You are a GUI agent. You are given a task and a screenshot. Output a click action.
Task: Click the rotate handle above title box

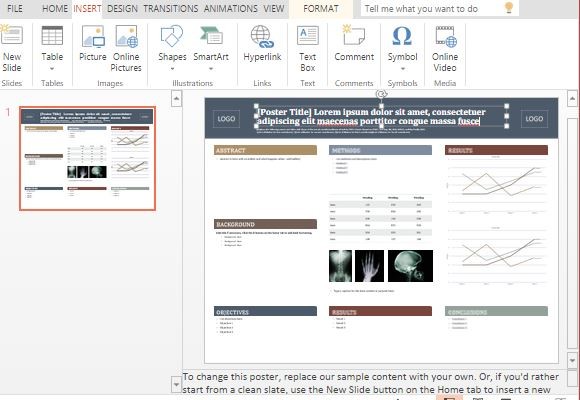click(381, 94)
